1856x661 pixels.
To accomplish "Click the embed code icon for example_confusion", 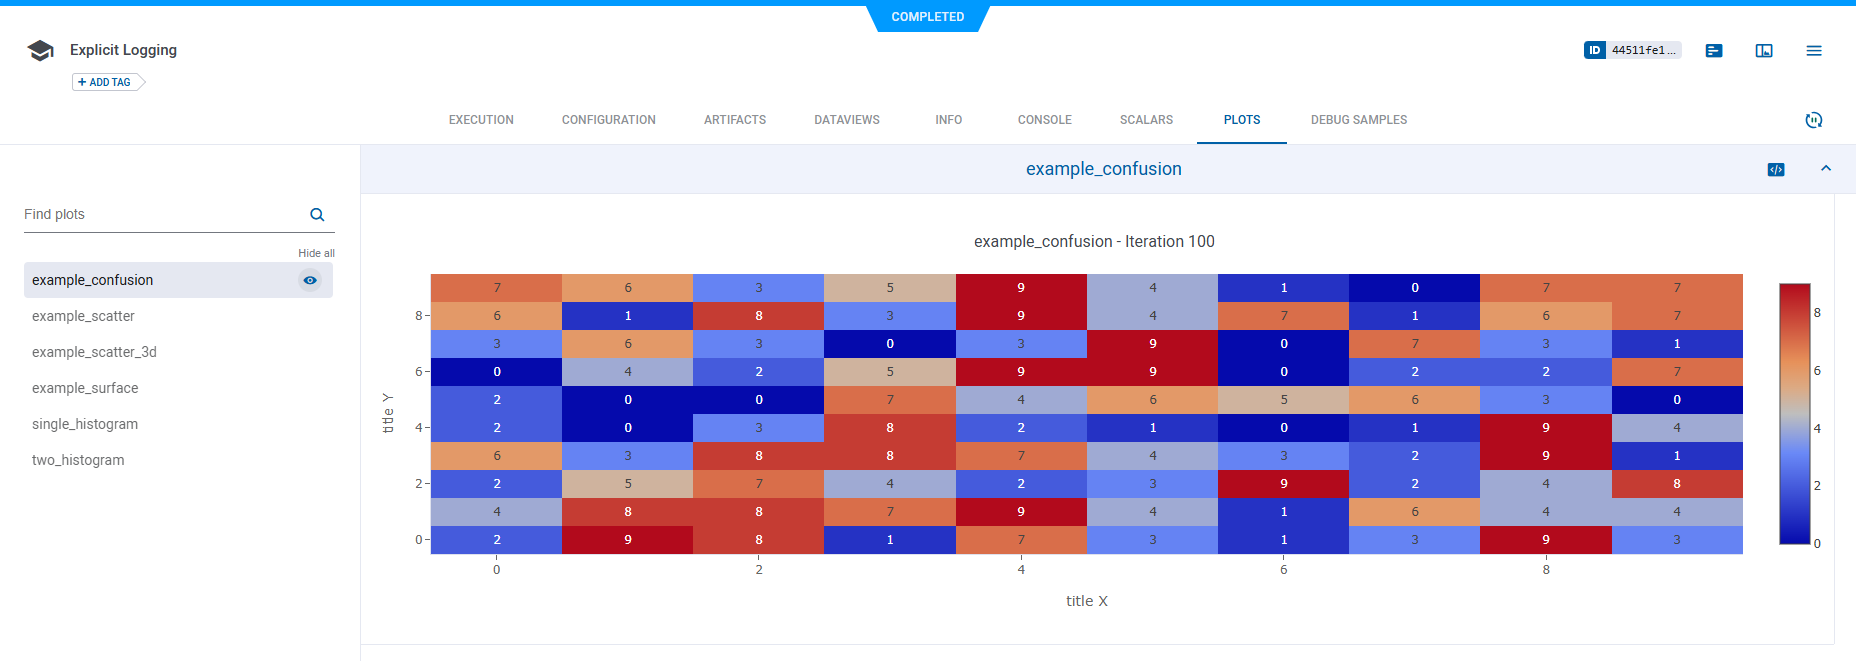I will [x=1776, y=170].
